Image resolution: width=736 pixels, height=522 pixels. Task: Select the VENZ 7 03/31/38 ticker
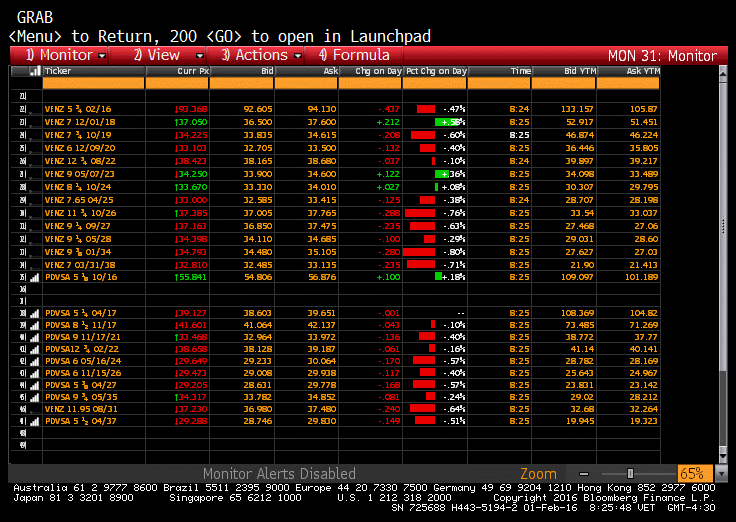(80, 265)
